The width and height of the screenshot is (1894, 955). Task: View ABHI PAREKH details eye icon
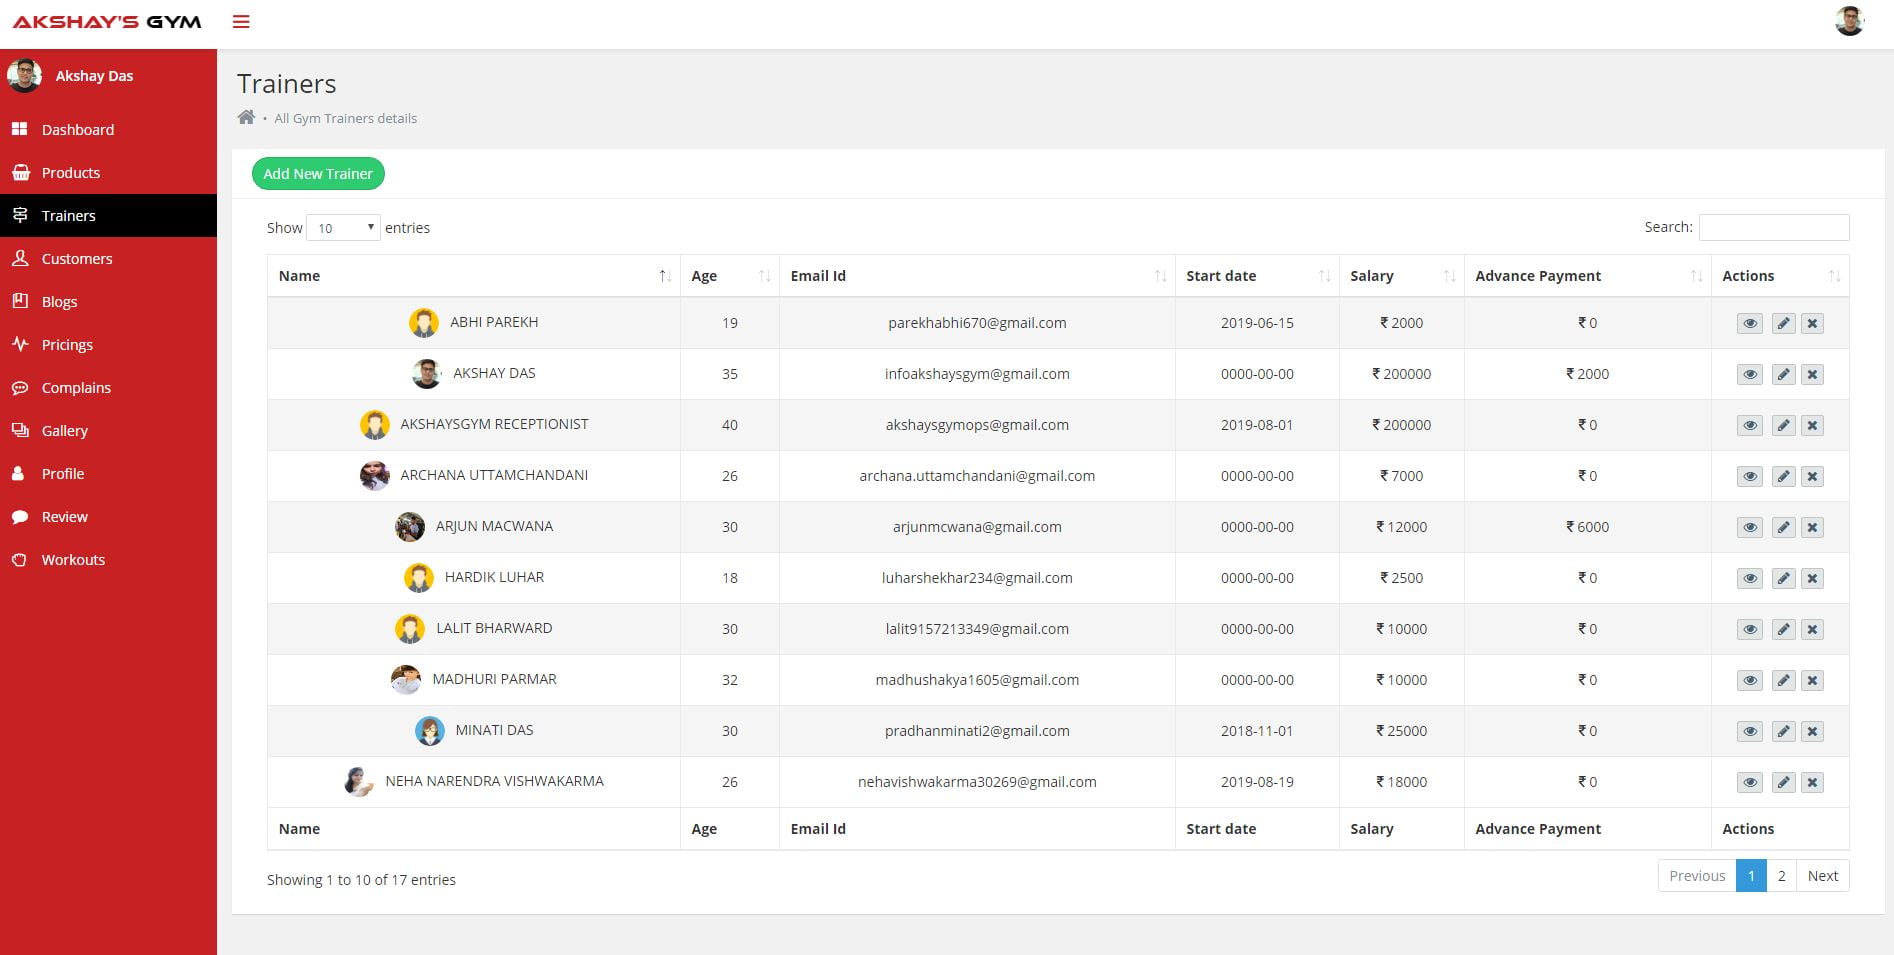tap(1749, 323)
